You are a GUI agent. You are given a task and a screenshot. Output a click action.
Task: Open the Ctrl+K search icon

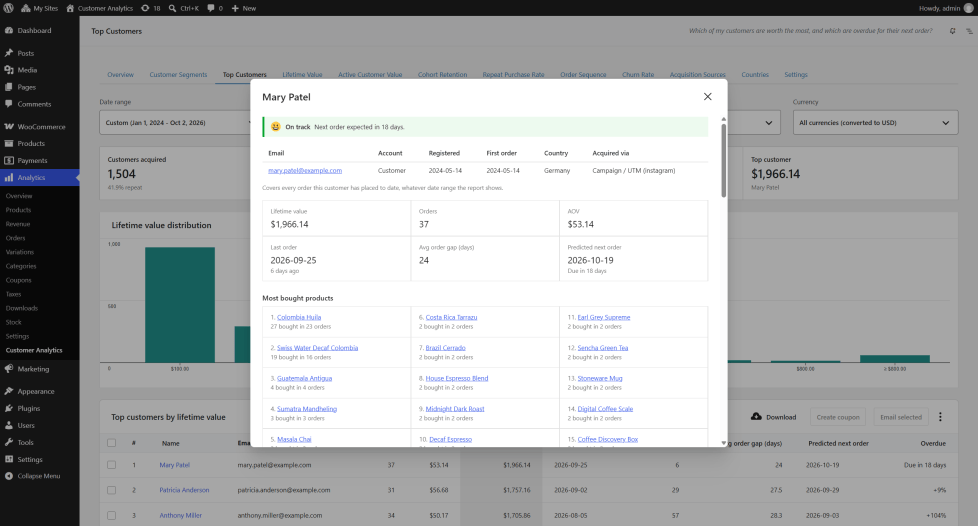(173, 8)
